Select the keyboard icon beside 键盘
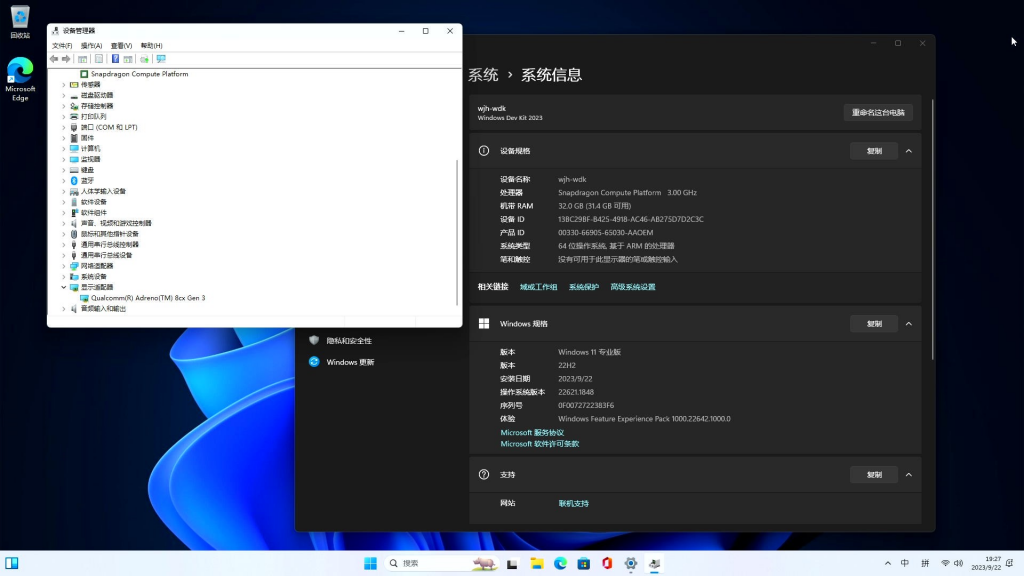This screenshot has width=1024, height=576. tap(74, 170)
